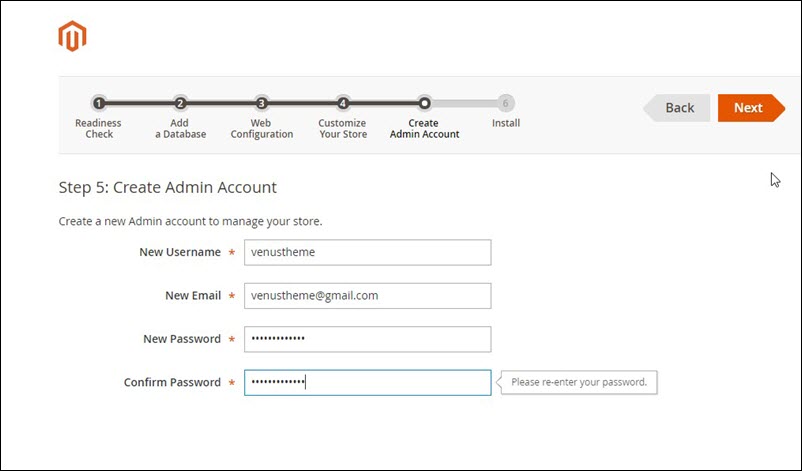Click the current step 5 circle marker
Viewport: 802px width, 471px height.
pos(424,102)
